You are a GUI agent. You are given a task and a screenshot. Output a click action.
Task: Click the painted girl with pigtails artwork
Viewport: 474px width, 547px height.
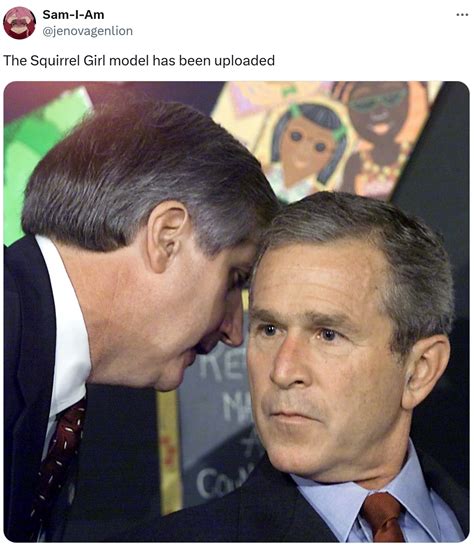pyautogui.click(x=307, y=150)
